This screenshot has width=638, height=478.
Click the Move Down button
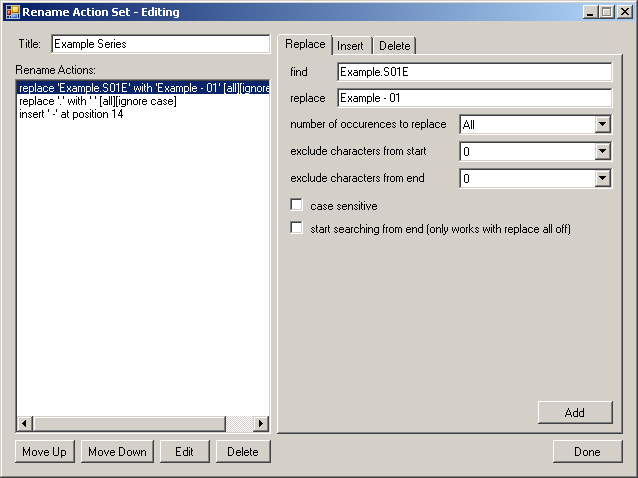click(x=117, y=451)
